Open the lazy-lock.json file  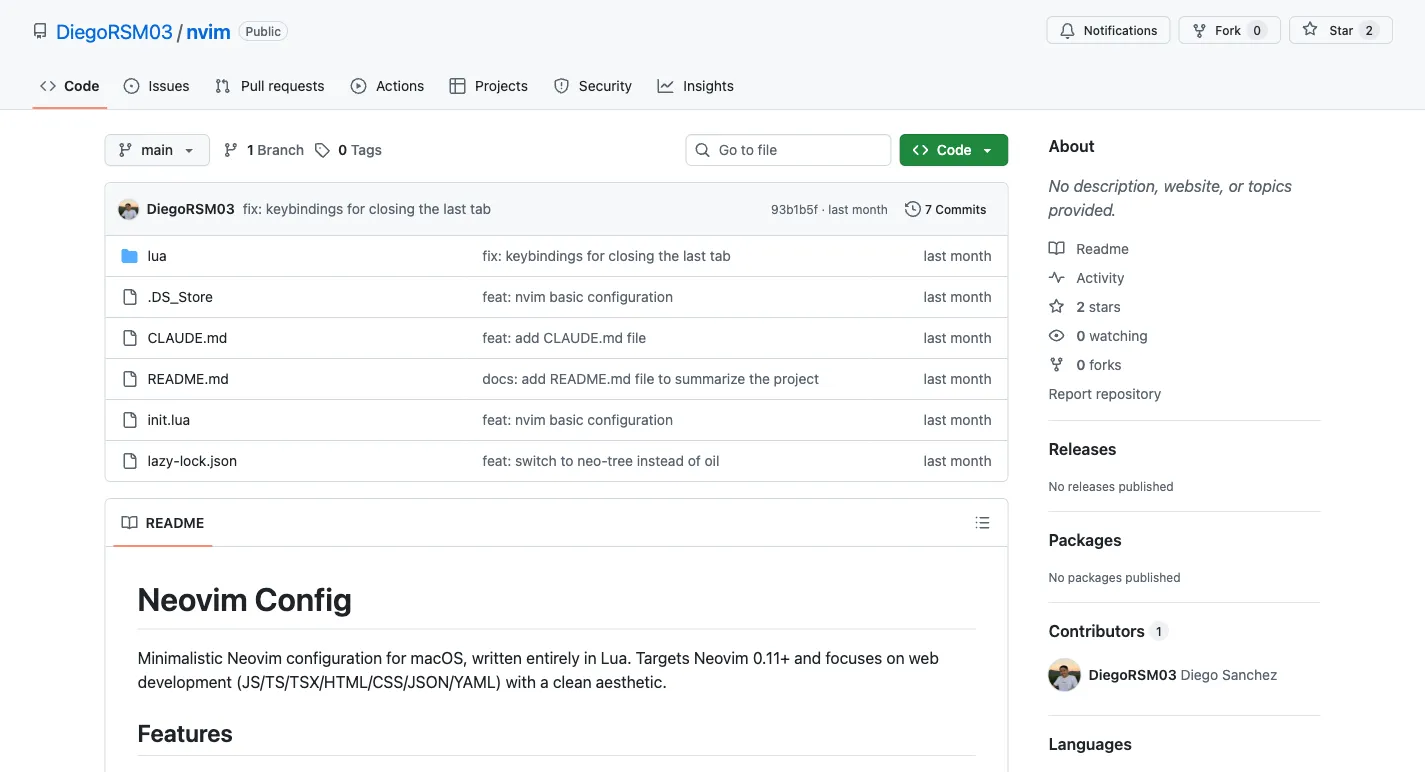pos(192,461)
